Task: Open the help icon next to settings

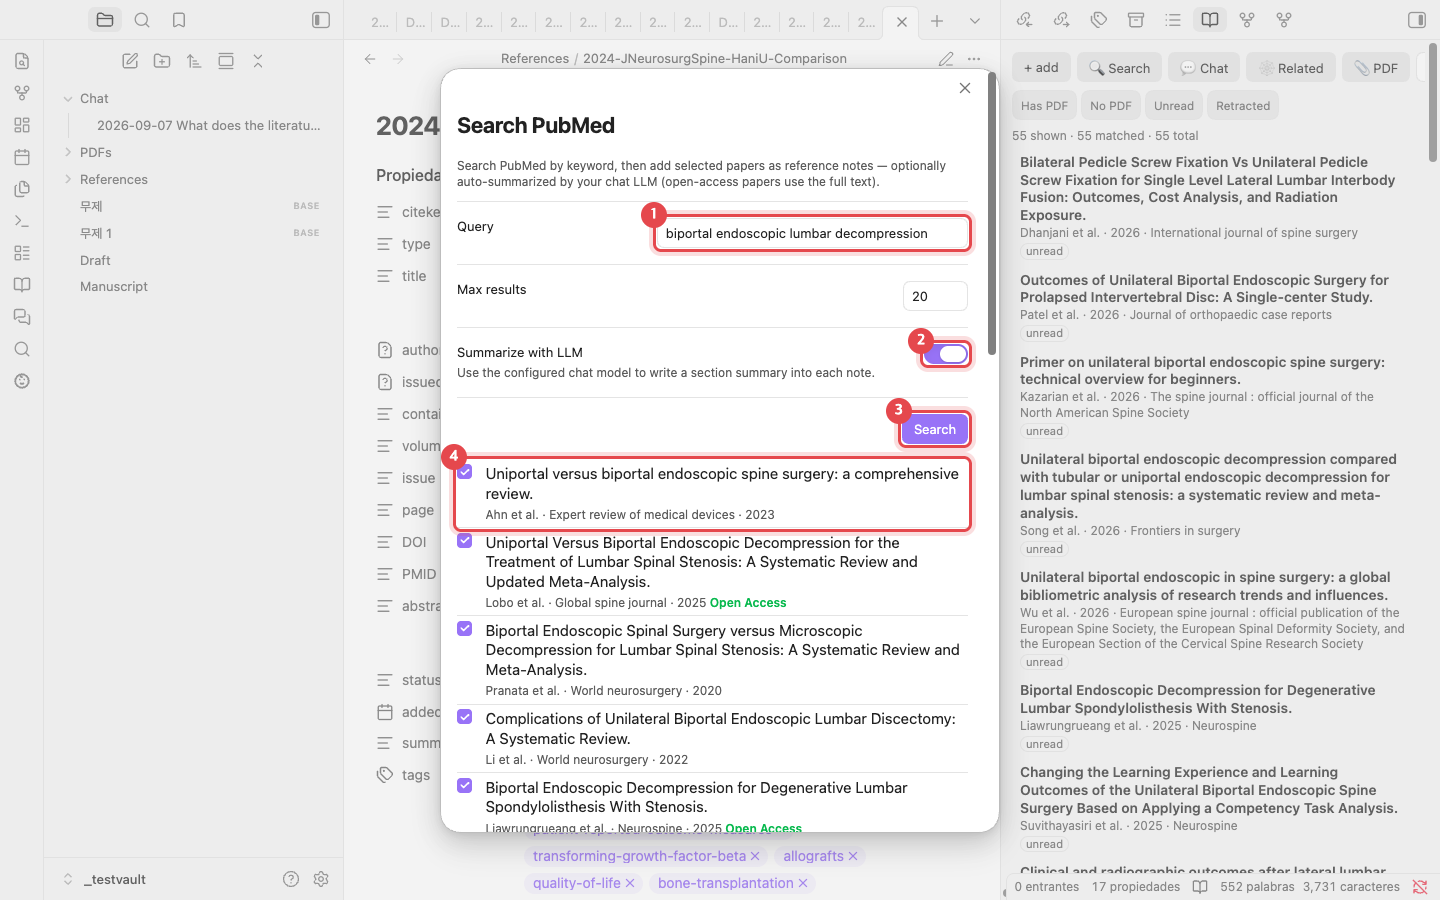Action: (291, 879)
